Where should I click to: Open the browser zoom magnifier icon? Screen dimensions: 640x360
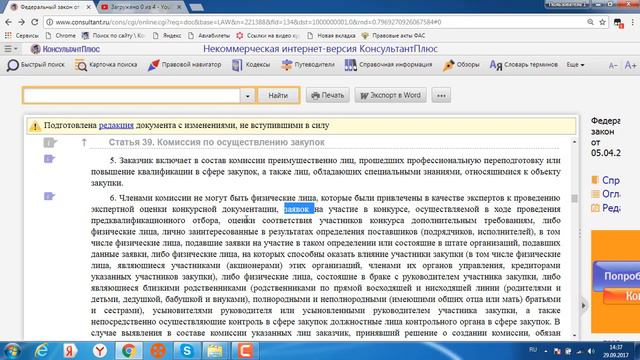[x=591, y=22]
